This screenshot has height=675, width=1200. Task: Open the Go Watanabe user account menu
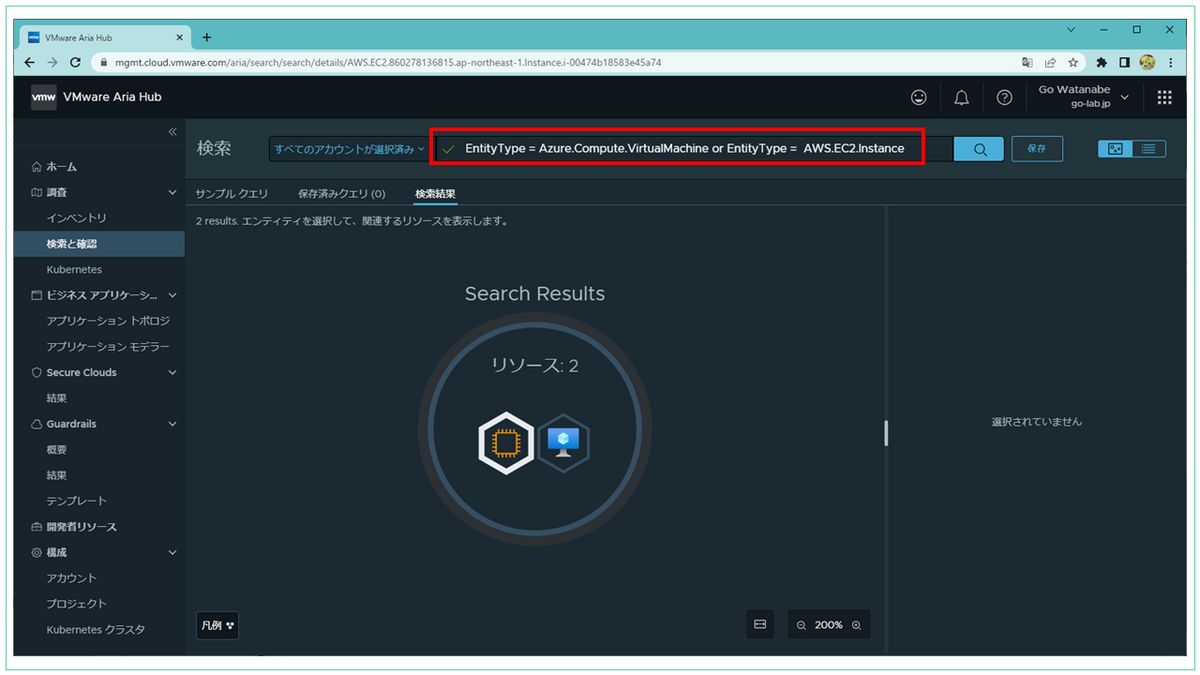1084,97
